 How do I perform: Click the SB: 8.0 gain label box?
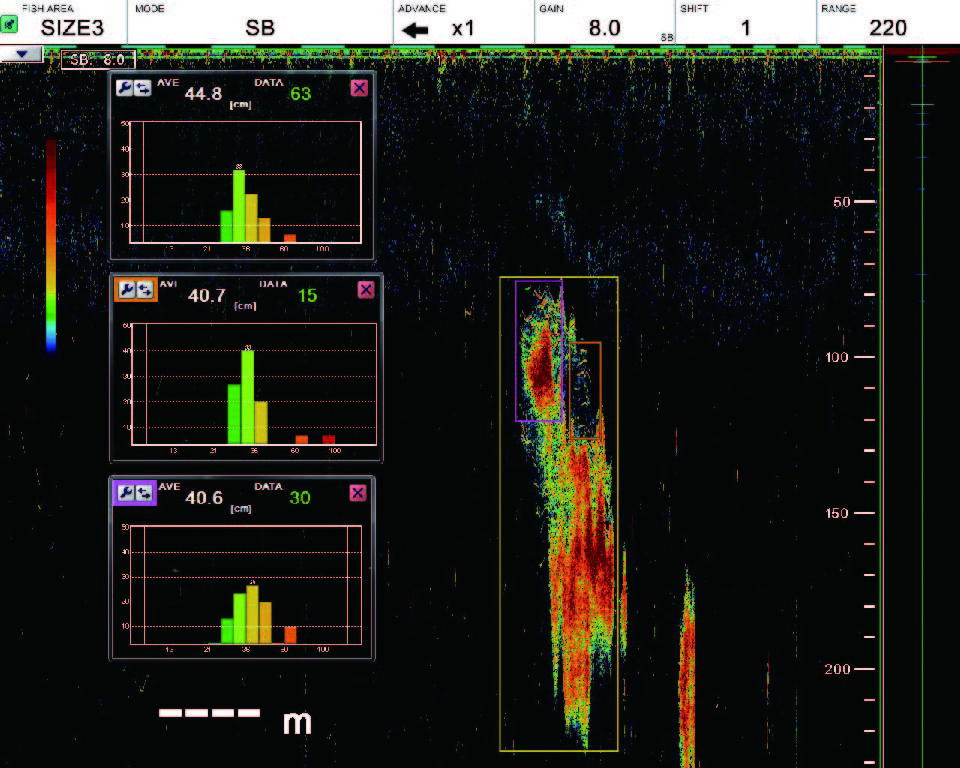[x=98, y=60]
